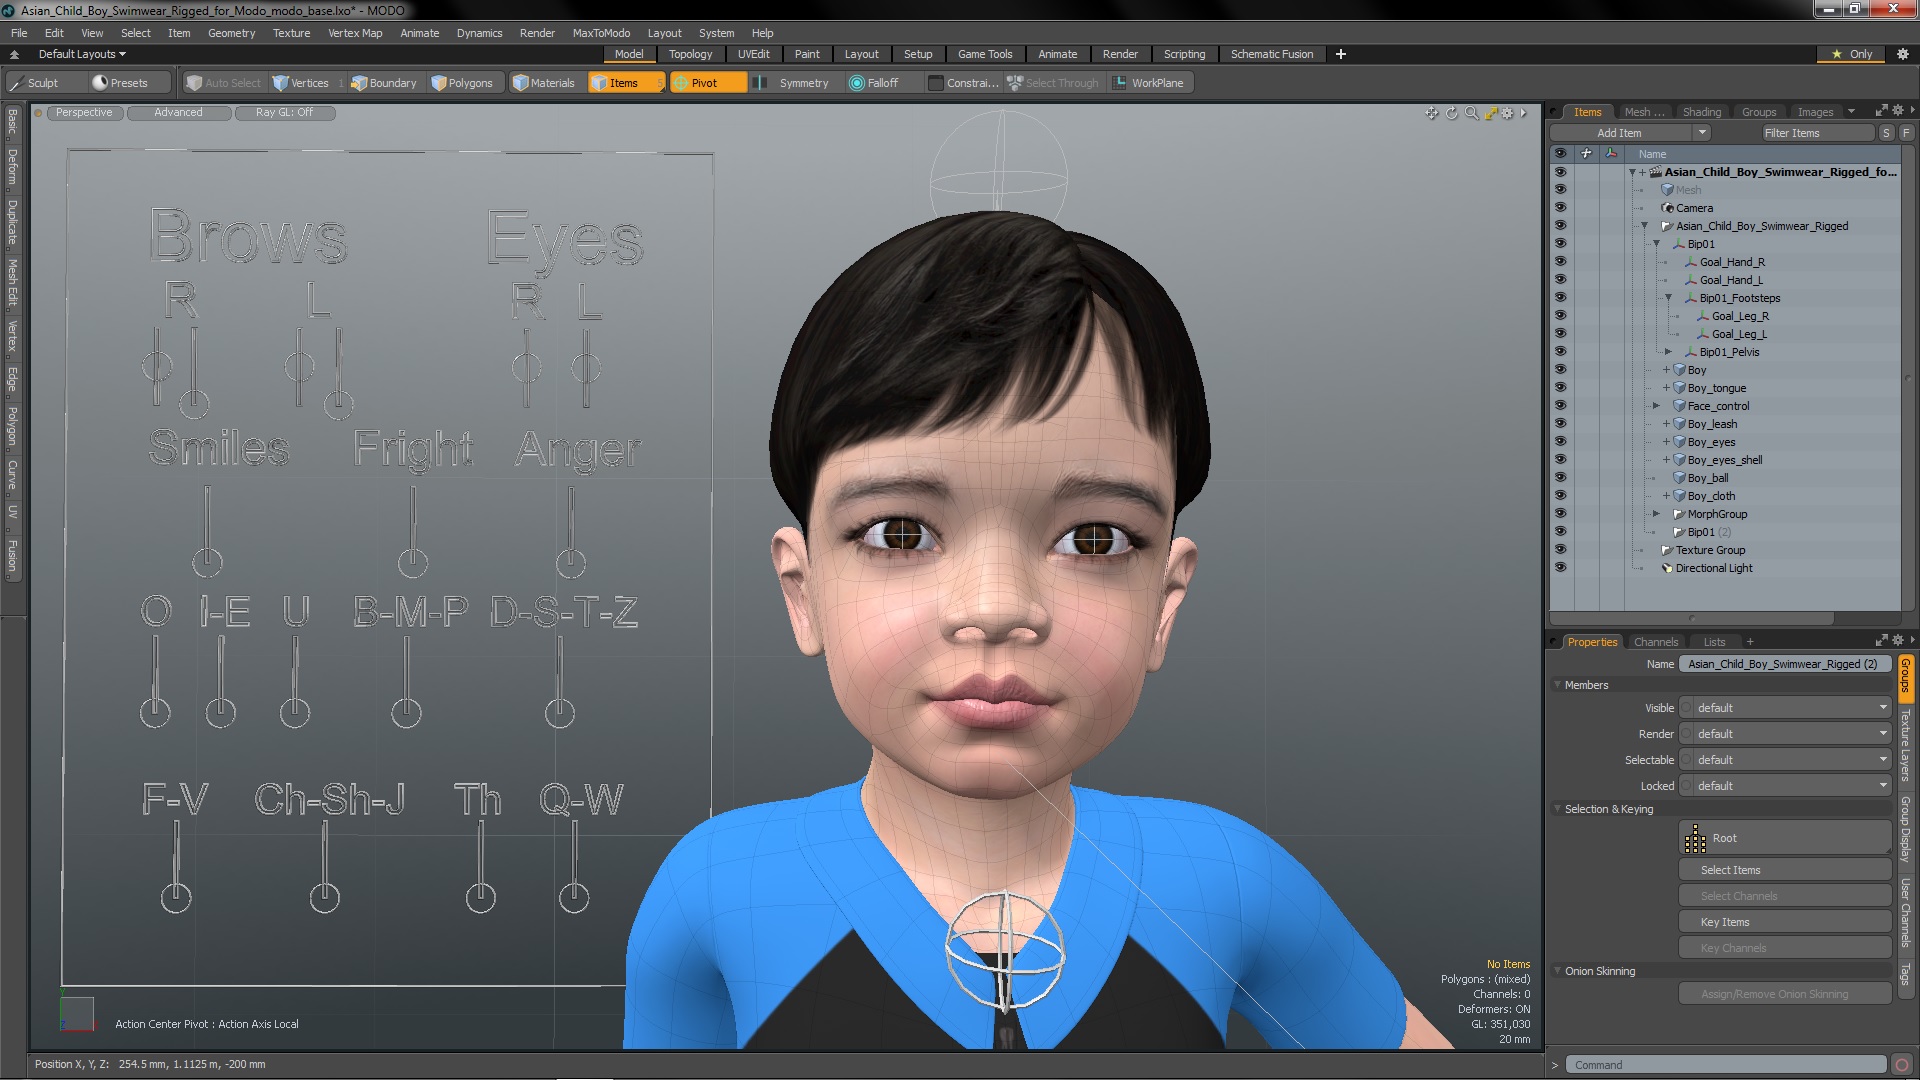Screen dimensions: 1920x1080
Task: Open Items panel settings gear
Action: (x=1898, y=110)
